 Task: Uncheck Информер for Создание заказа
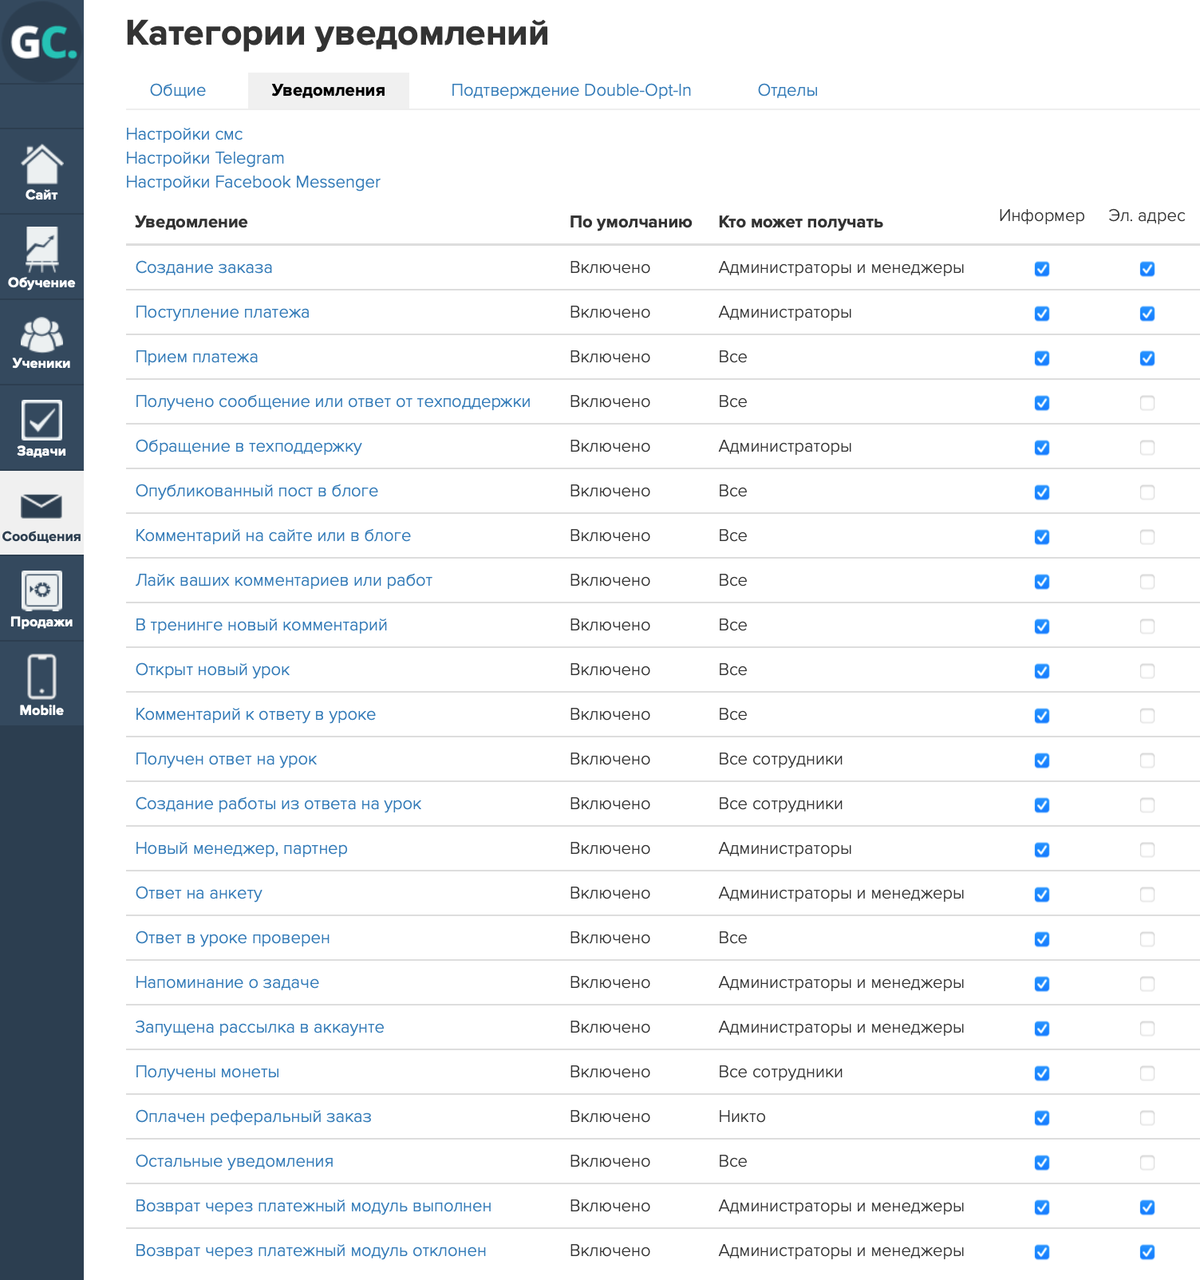point(1042,269)
